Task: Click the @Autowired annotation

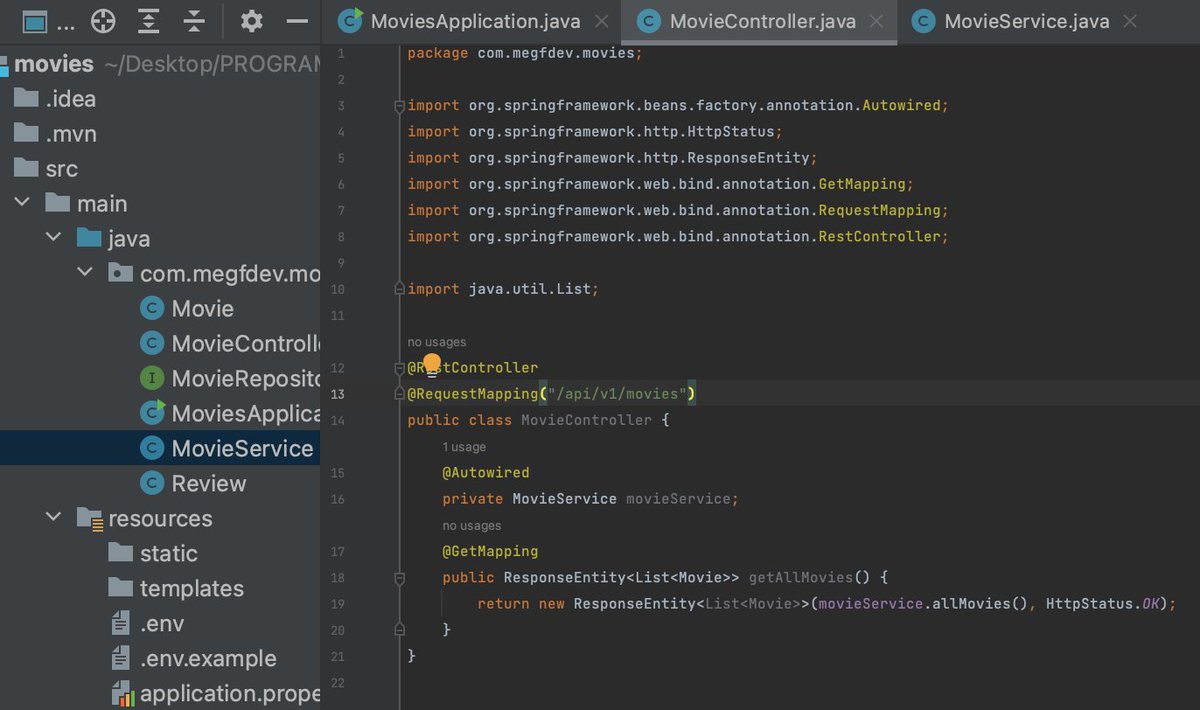Action: tap(486, 473)
